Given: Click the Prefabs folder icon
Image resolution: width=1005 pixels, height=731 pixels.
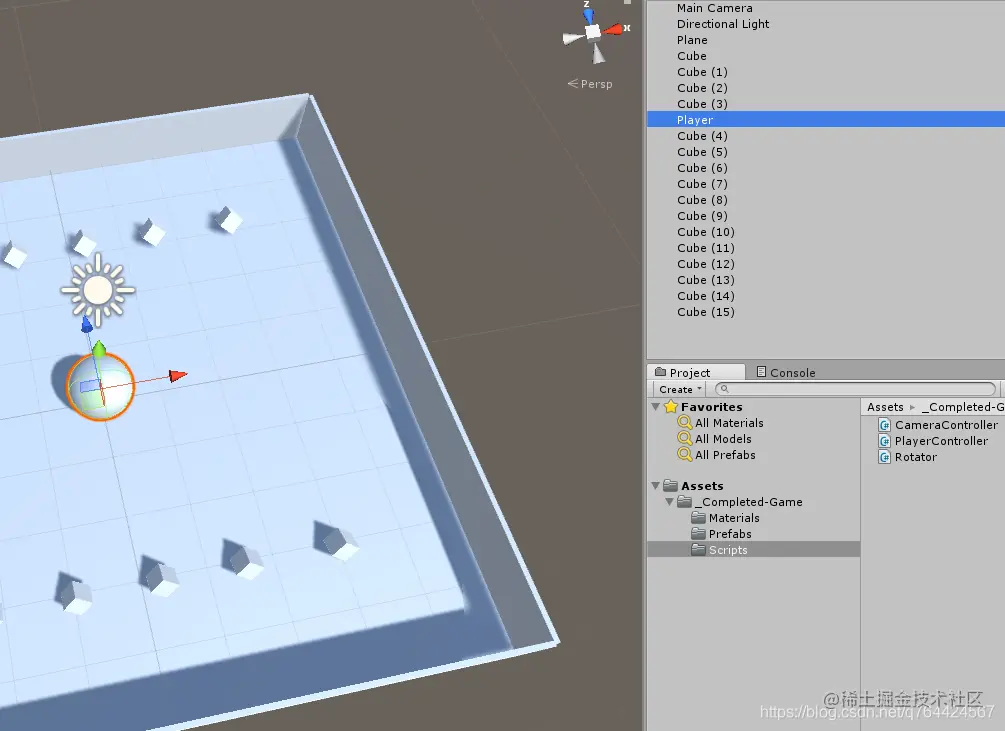Looking at the screenshot, I should (698, 534).
